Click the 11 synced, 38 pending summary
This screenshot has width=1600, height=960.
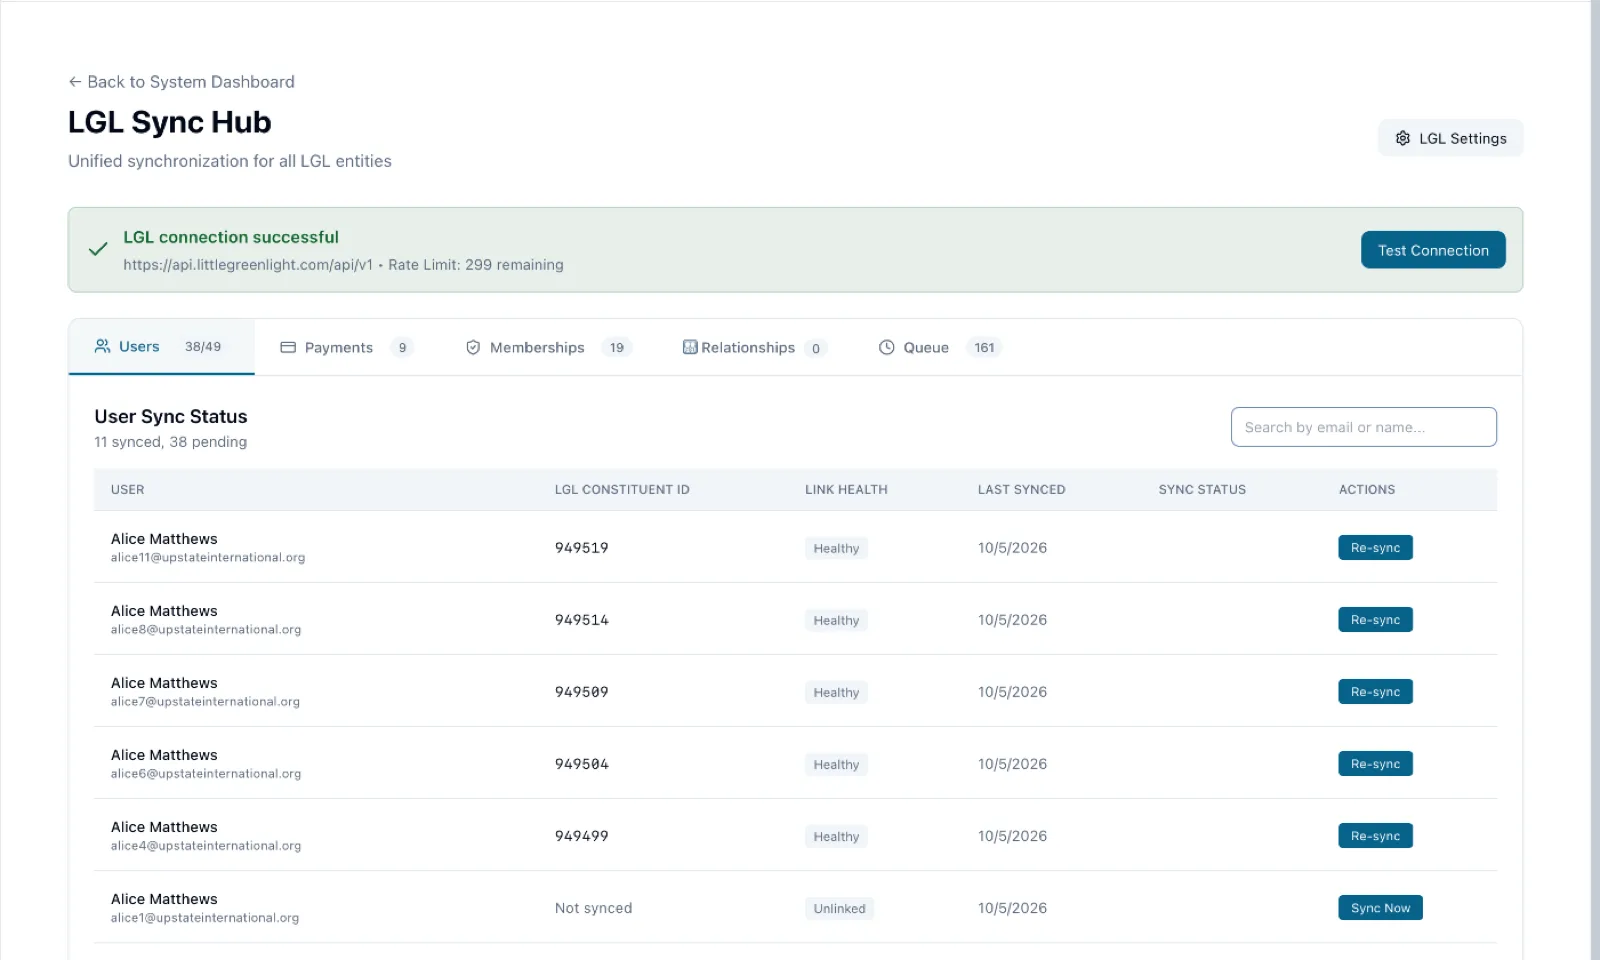[x=170, y=442]
